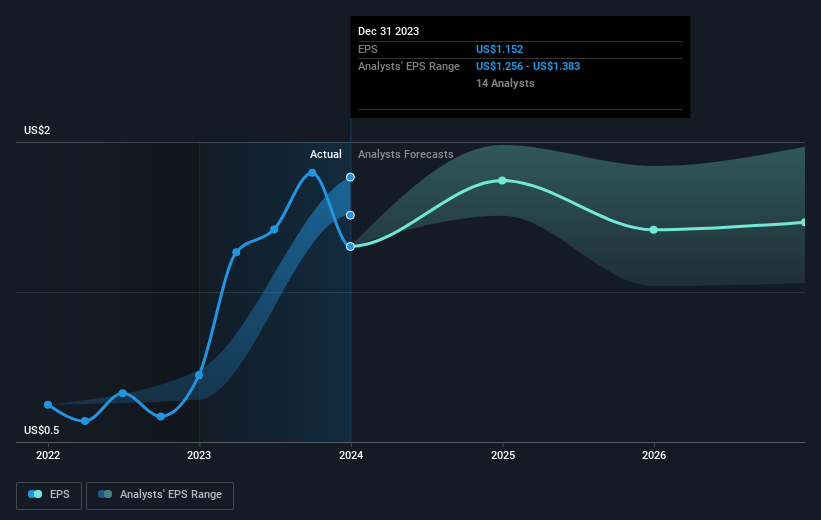
Task: Click the US$1.256 - US$1.383 range value
Action: (x=528, y=67)
